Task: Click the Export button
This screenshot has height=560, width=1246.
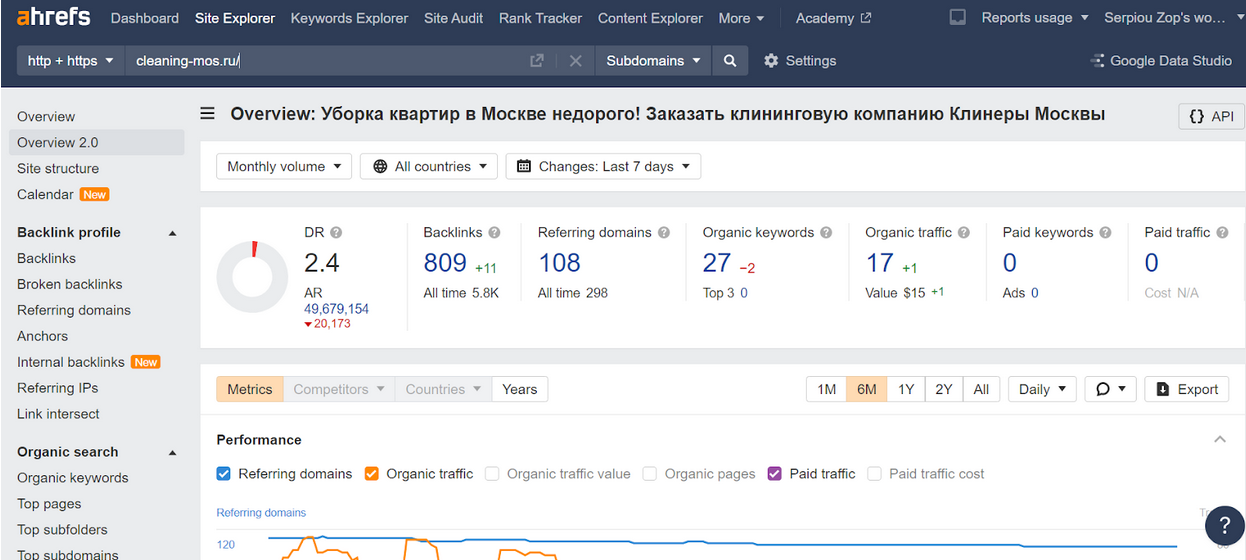Action: pos(1186,389)
